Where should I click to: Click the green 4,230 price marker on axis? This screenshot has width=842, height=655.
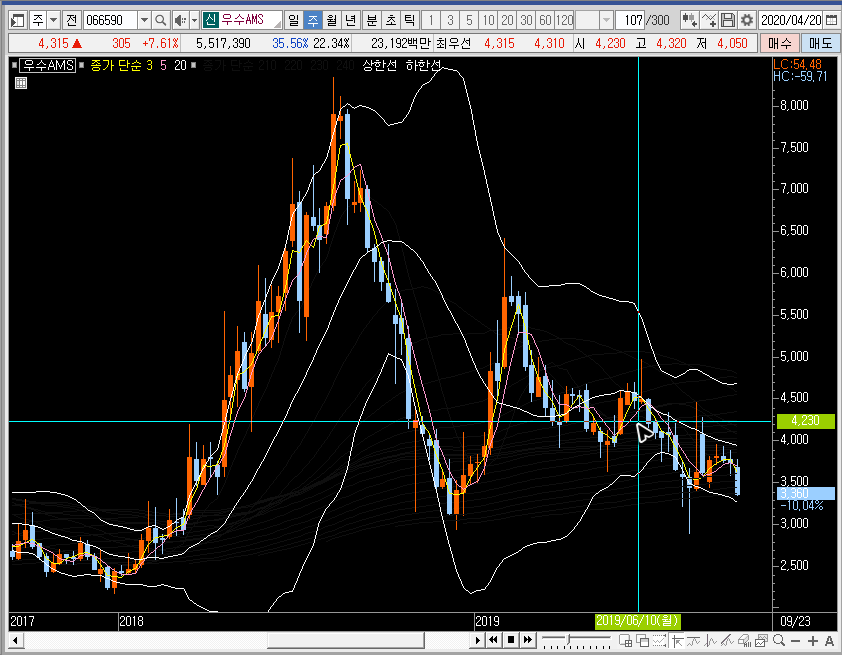pos(805,420)
